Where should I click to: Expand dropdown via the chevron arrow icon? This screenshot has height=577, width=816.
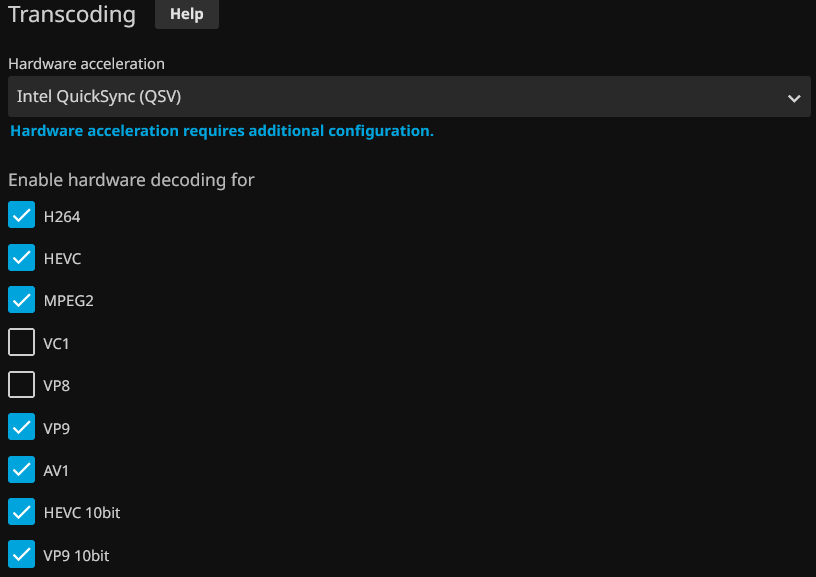(794, 98)
